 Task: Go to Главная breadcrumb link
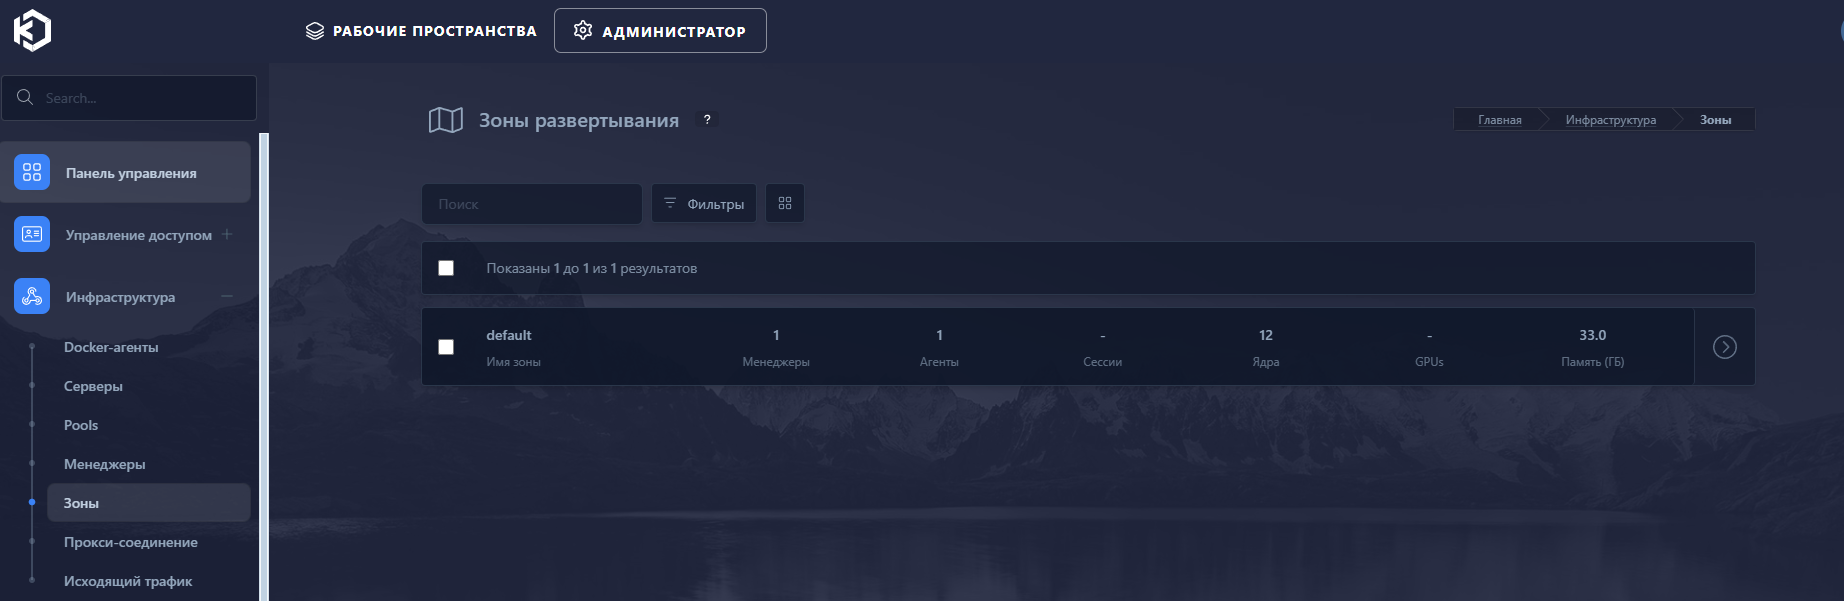(1499, 120)
